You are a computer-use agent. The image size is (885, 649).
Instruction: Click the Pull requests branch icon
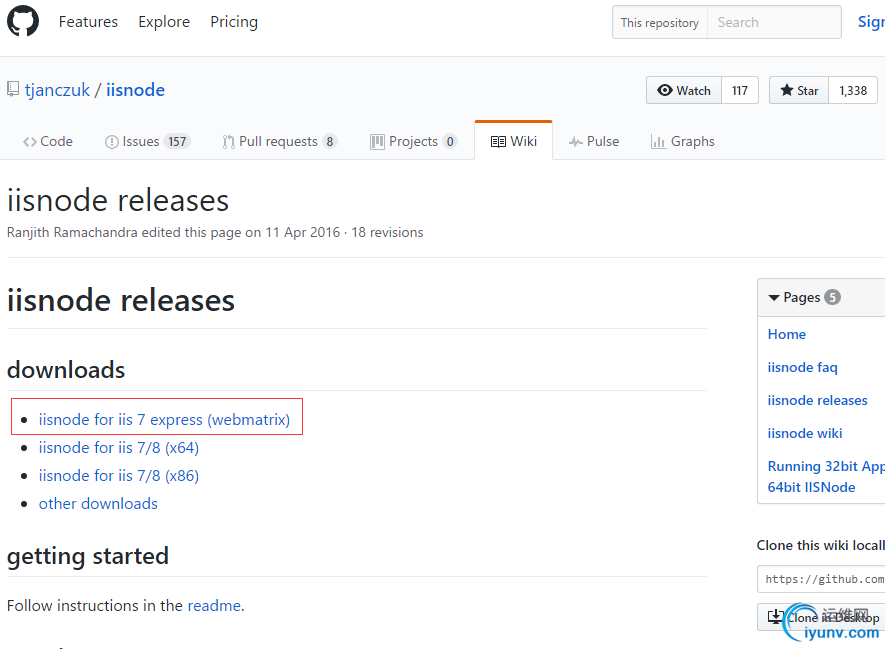click(228, 142)
